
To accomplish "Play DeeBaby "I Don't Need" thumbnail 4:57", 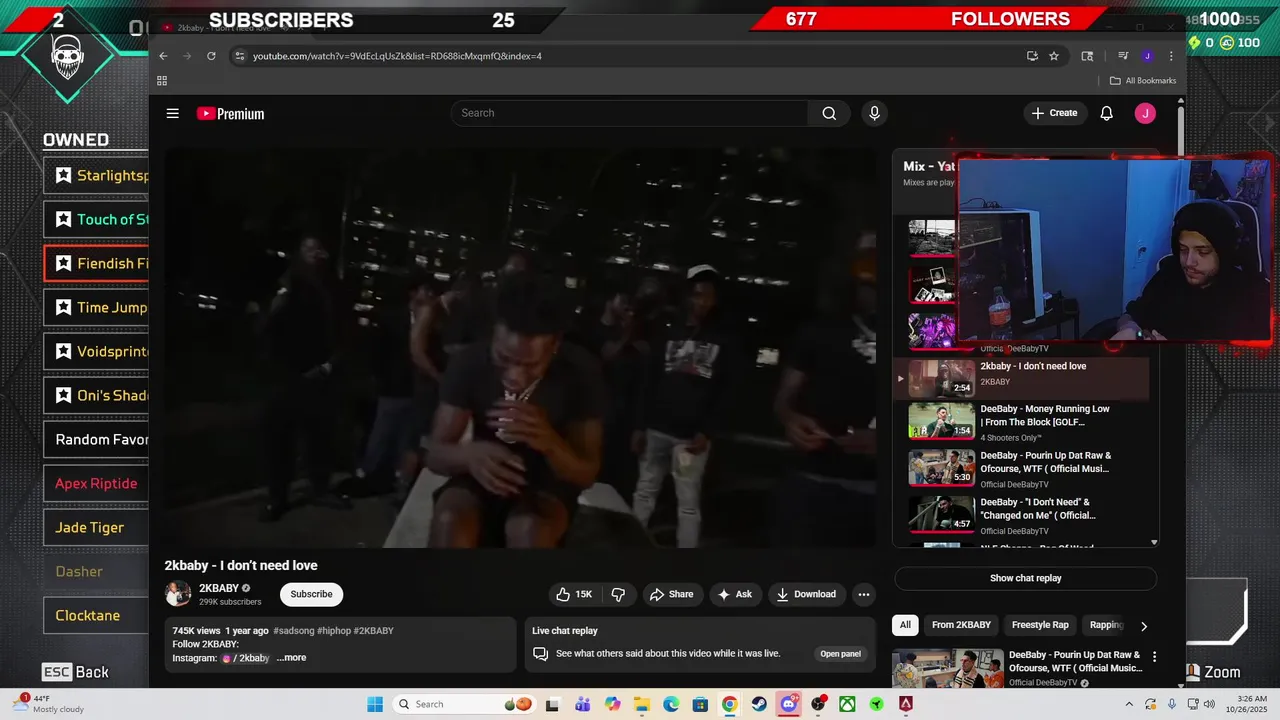I will click(941, 514).
